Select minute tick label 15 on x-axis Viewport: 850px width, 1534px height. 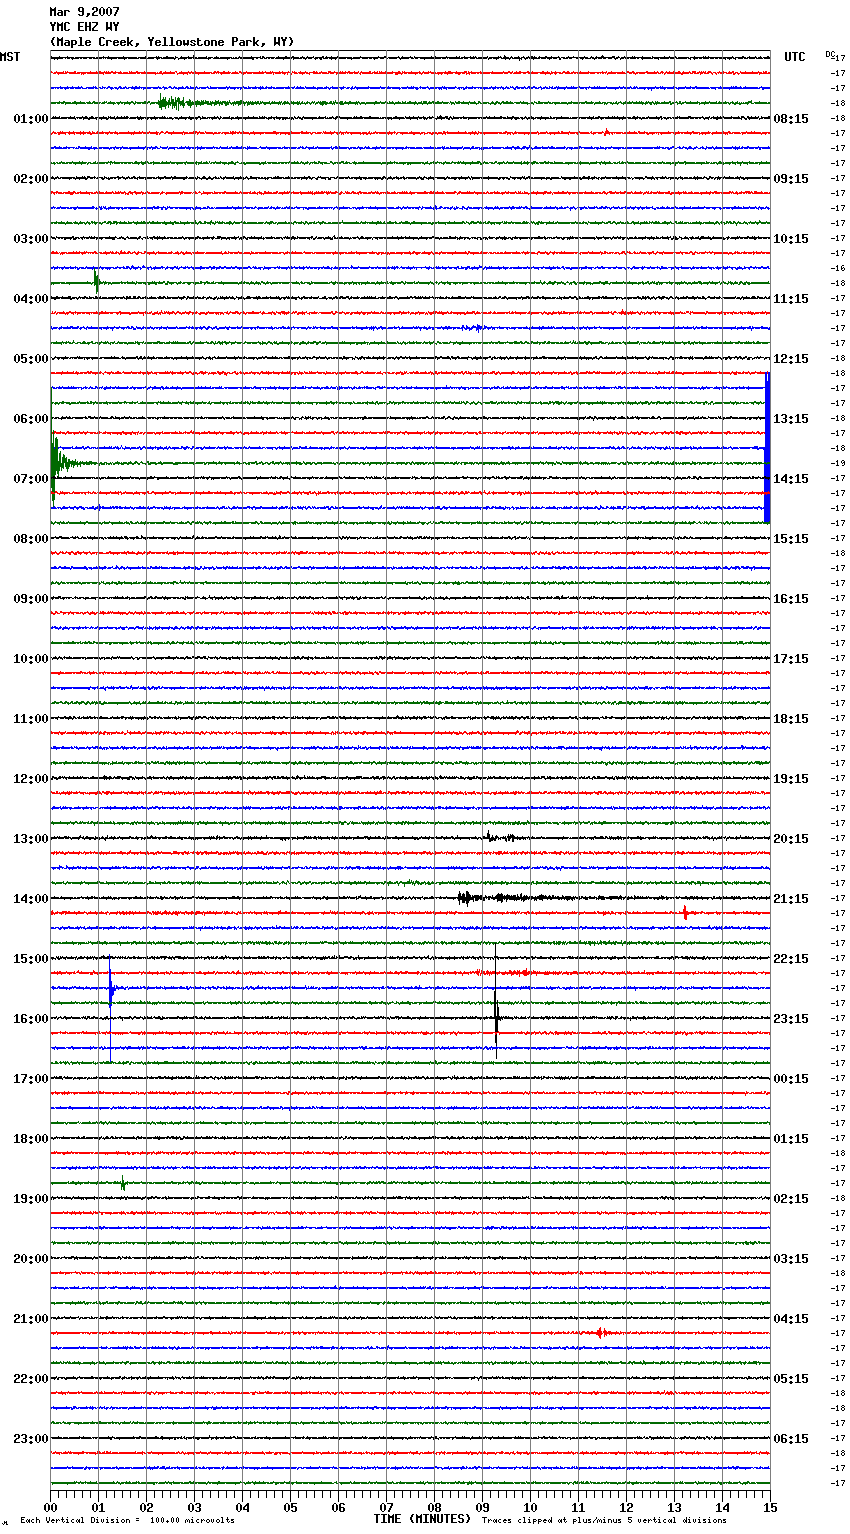tap(770, 1506)
